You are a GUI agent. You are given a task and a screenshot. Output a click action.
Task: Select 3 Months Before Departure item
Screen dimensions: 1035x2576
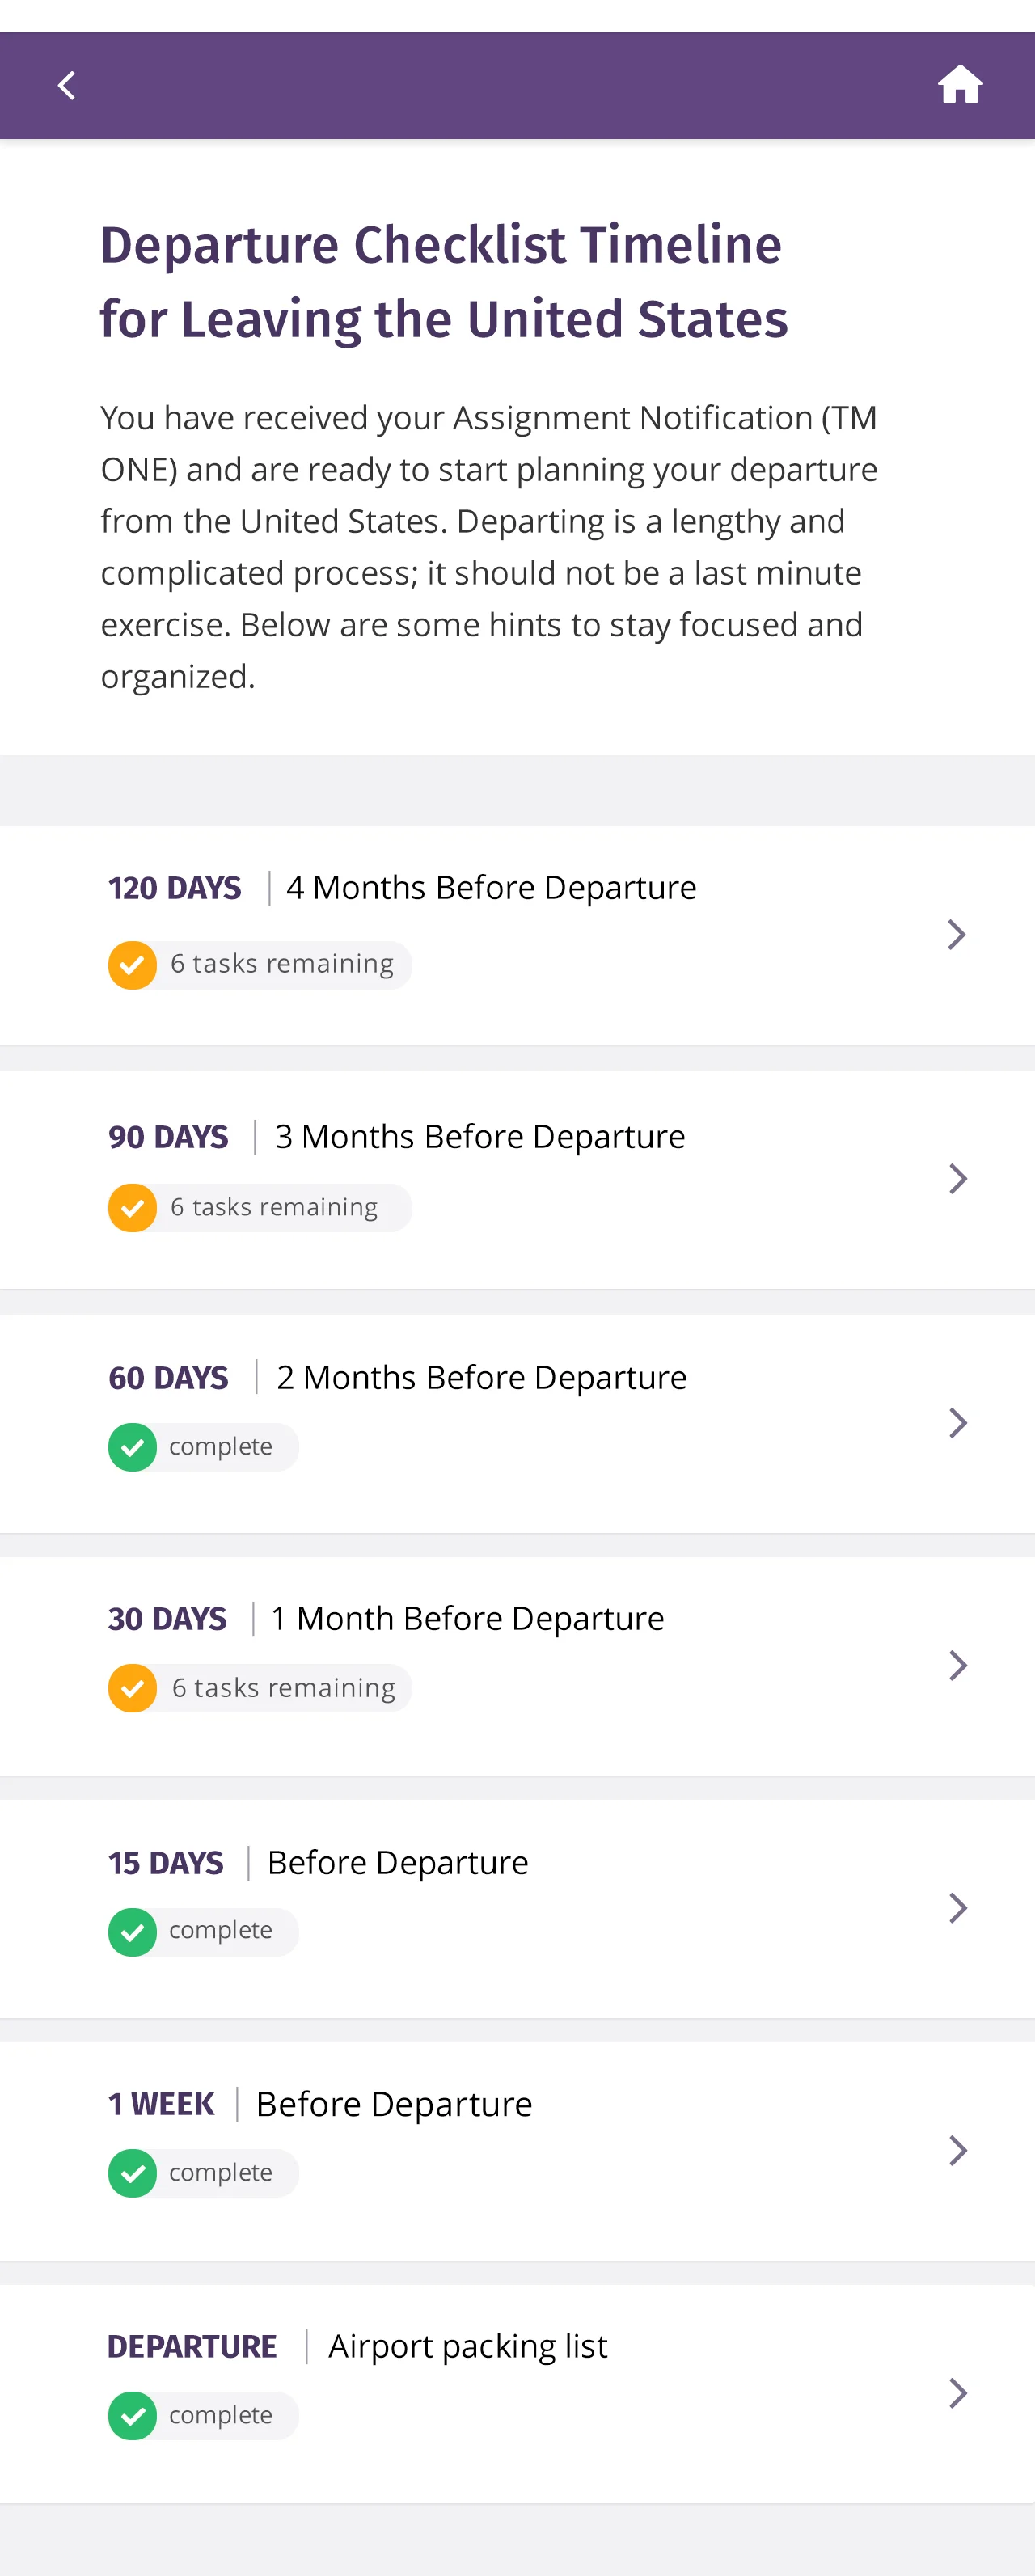[480, 1137]
